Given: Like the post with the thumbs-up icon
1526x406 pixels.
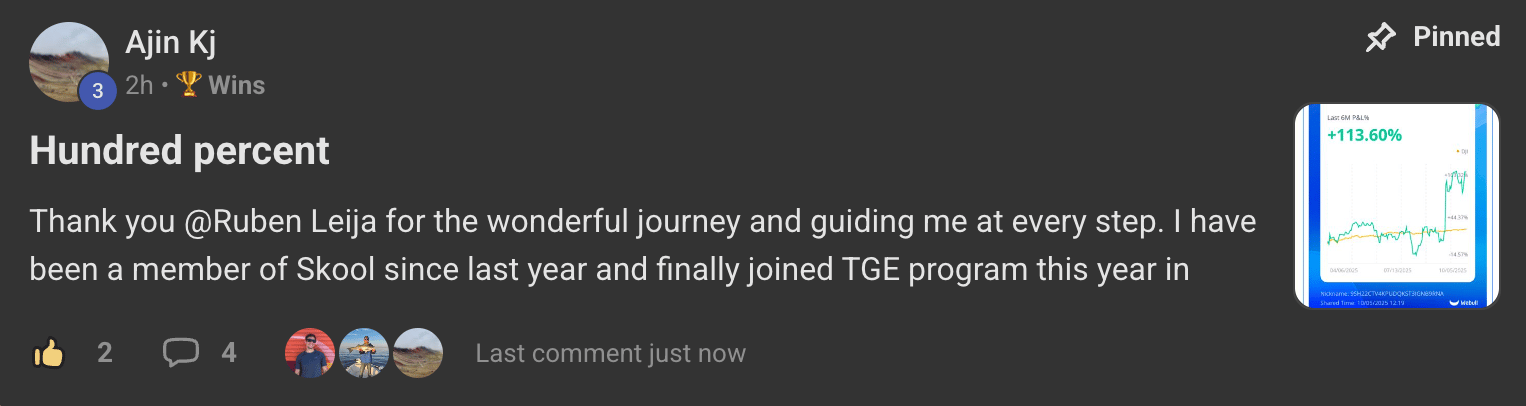Looking at the screenshot, I should point(49,353).
